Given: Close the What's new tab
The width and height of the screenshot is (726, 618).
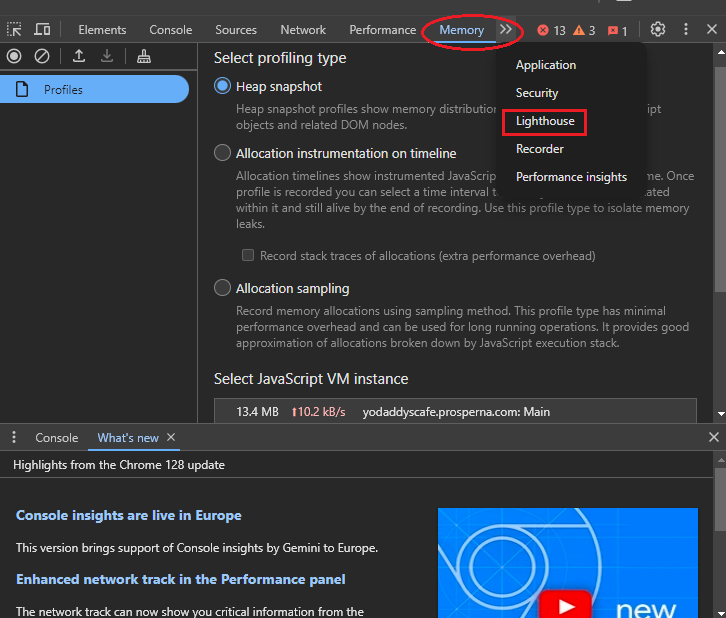Looking at the screenshot, I should pyautogui.click(x=171, y=437).
